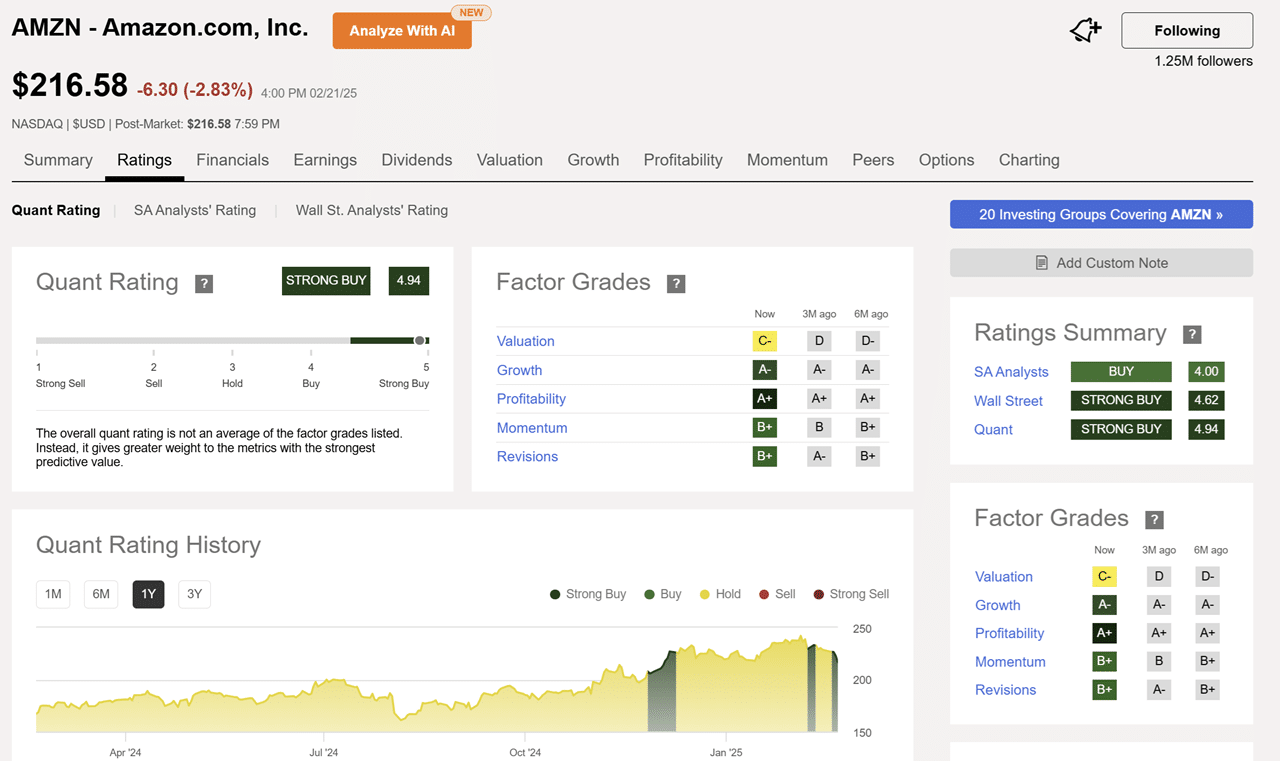The width and height of the screenshot is (1280, 761).
Task: Click the 4.94 score badge in Quant Rating
Action: pos(408,281)
